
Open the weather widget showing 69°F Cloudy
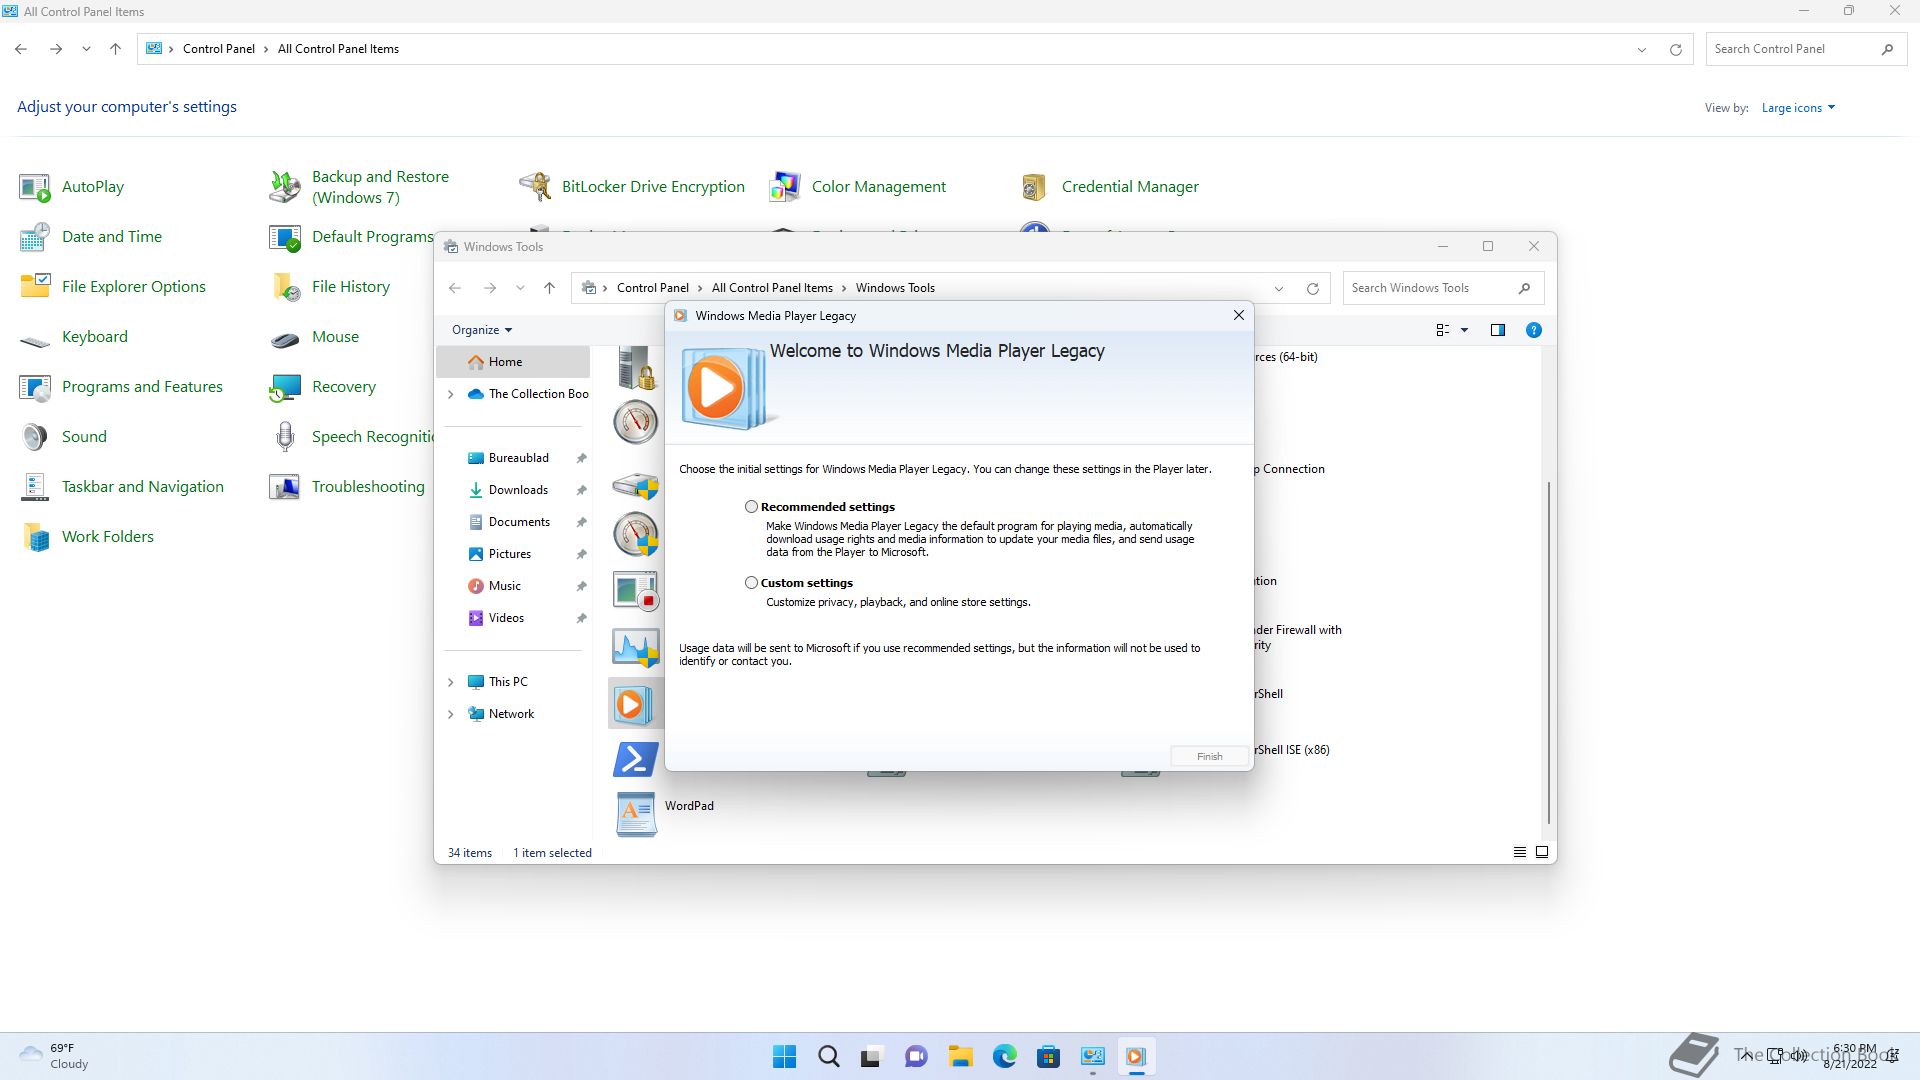pyautogui.click(x=55, y=1057)
